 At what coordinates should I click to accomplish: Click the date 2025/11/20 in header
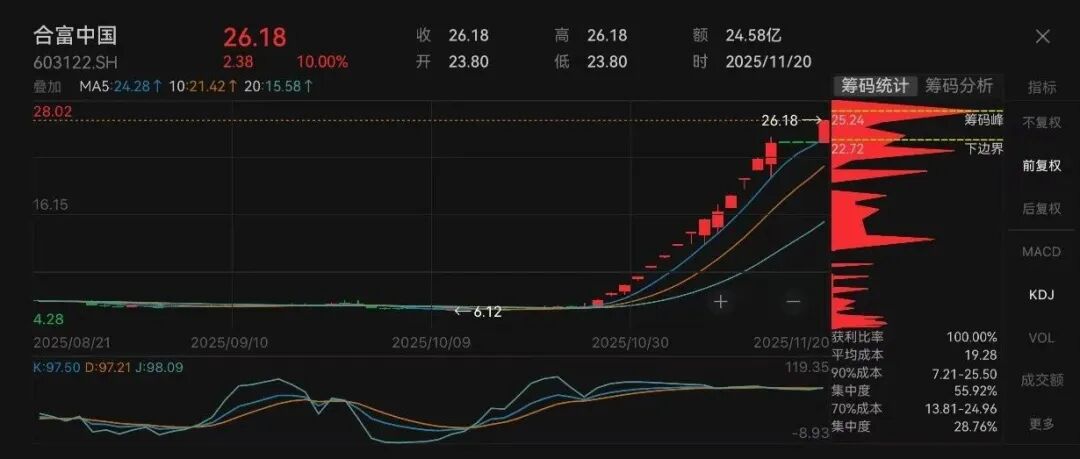pos(768,62)
